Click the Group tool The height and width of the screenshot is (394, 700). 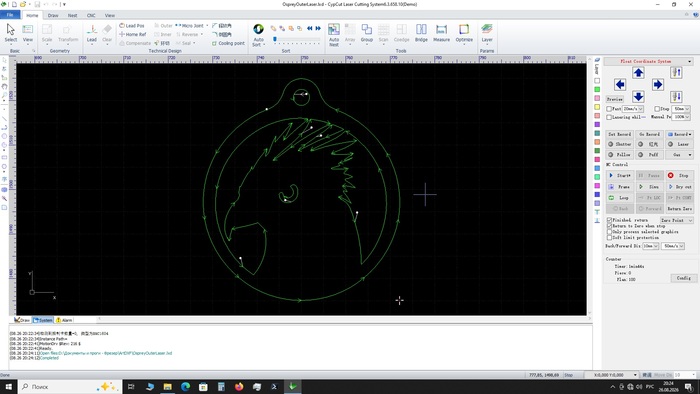pos(367,33)
